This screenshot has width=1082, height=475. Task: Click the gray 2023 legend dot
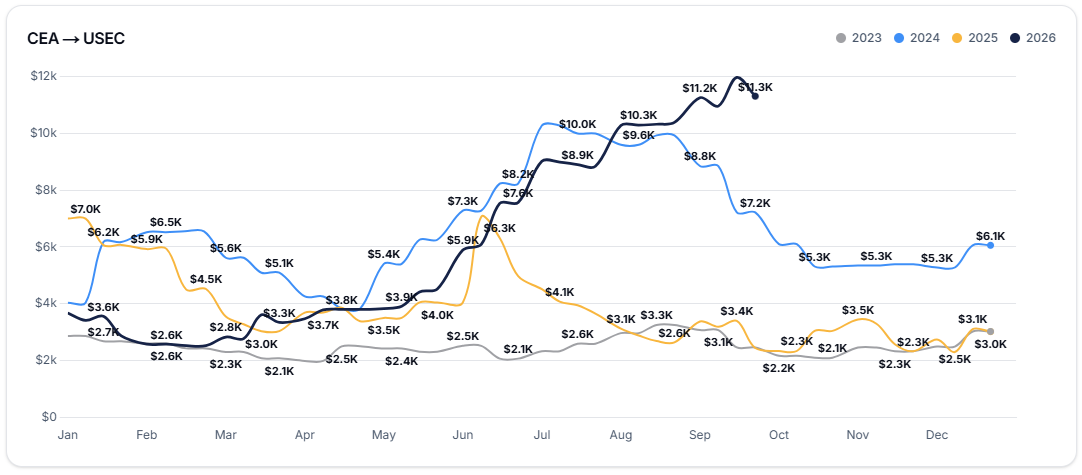click(840, 38)
